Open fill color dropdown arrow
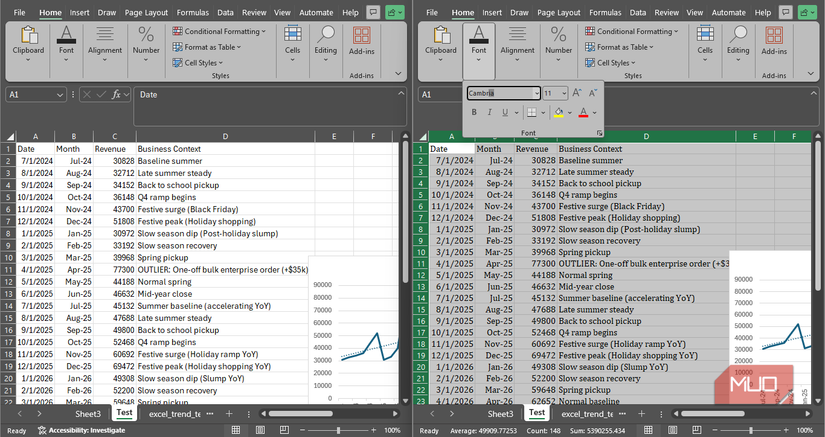Viewport: 825px width, 437px height. click(x=570, y=112)
